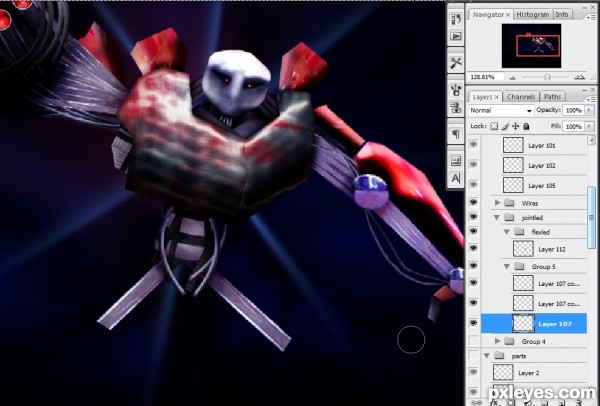Open the Layers panel options menu icon
Viewport: 600px width, 406px height.
click(x=591, y=99)
